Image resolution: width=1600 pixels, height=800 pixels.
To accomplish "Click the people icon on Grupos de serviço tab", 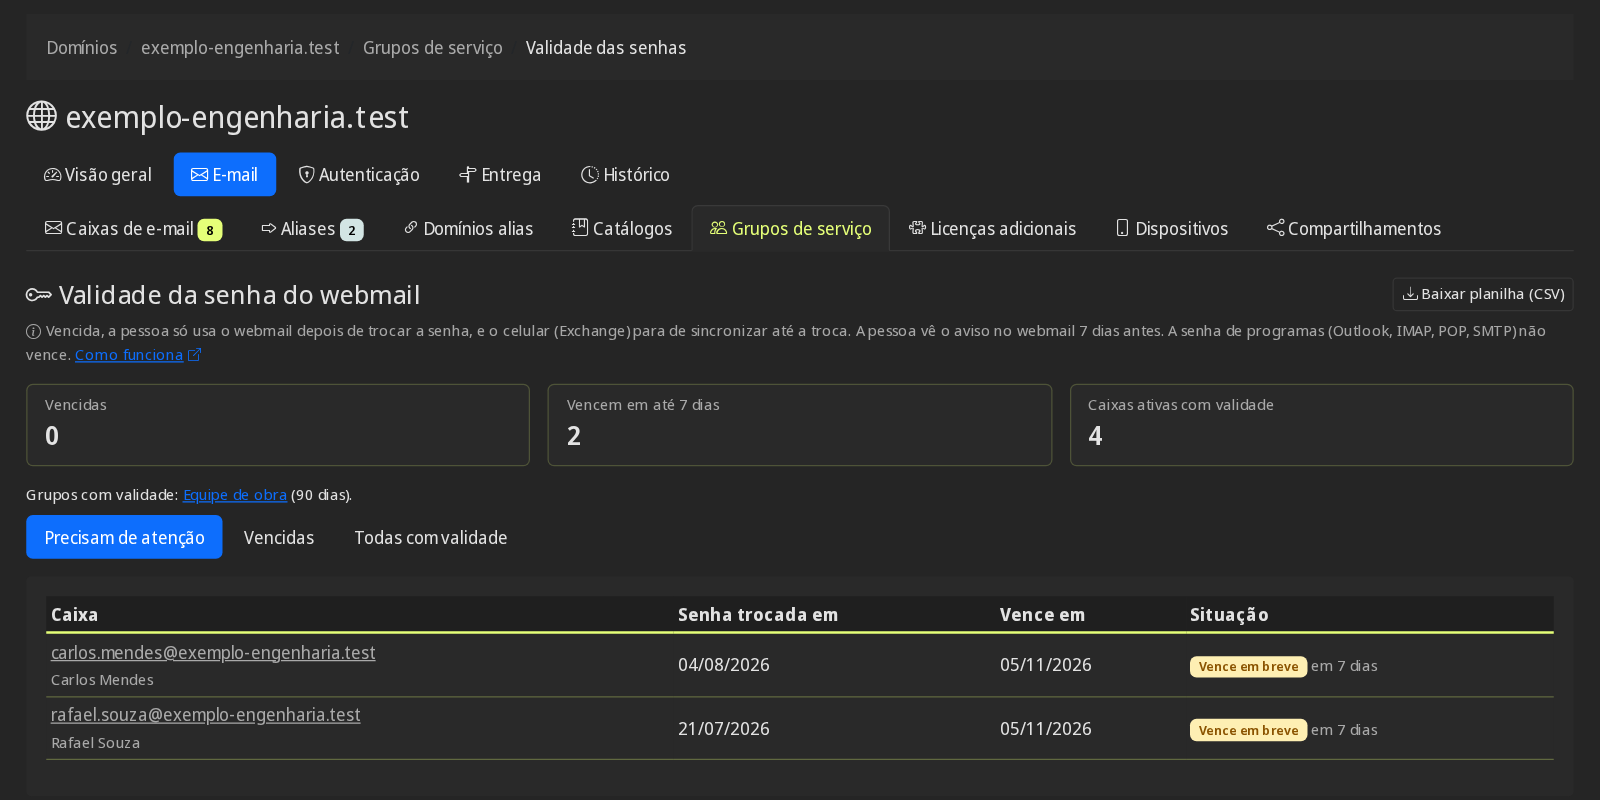I will (718, 228).
